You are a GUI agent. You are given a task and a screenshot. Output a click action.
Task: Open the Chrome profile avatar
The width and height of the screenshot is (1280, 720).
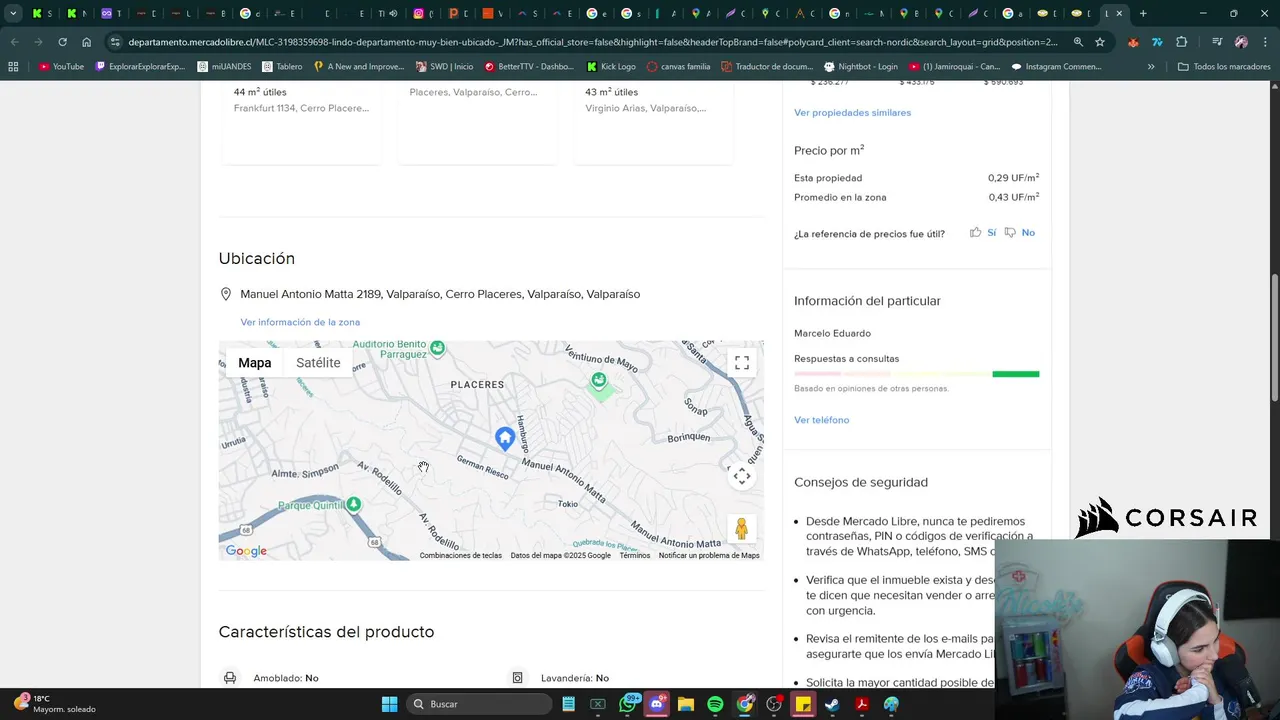(1241, 42)
